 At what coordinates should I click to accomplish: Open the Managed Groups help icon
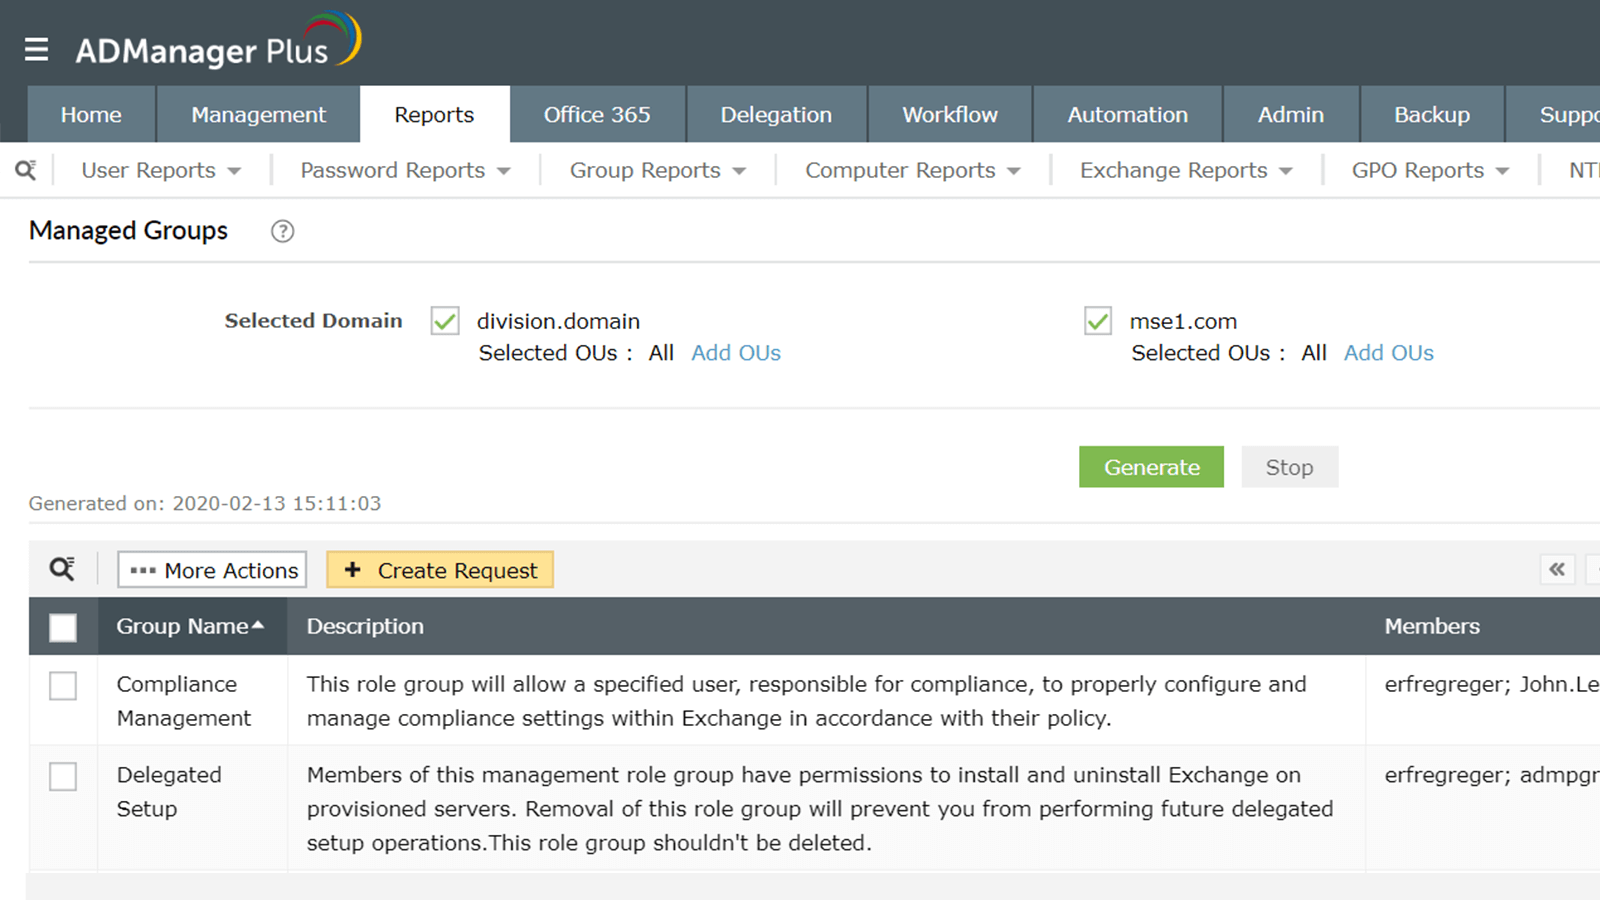283,231
